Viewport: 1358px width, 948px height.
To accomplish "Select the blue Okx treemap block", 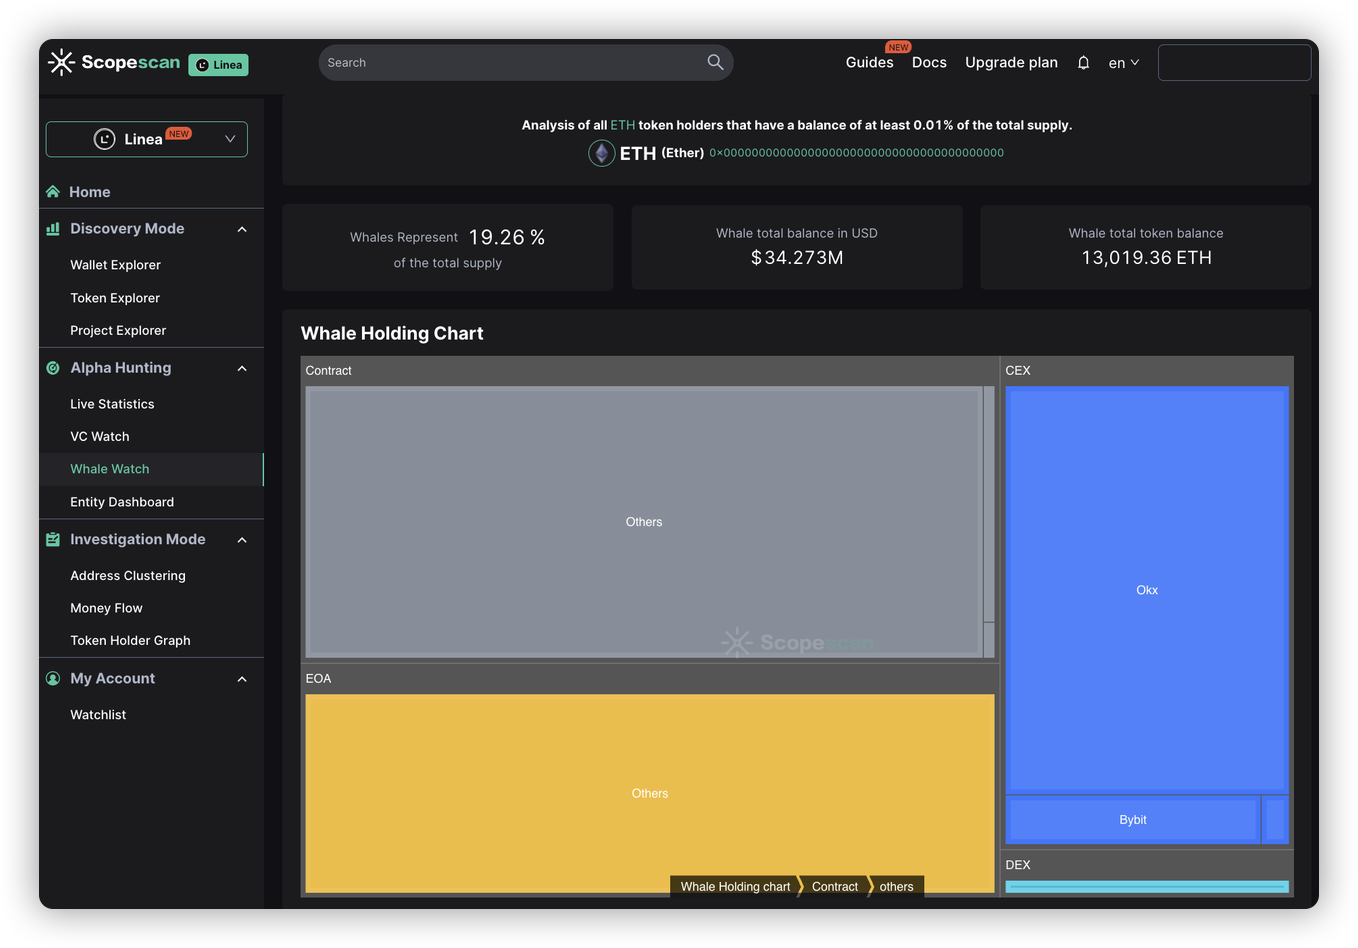I will pyautogui.click(x=1146, y=590).
